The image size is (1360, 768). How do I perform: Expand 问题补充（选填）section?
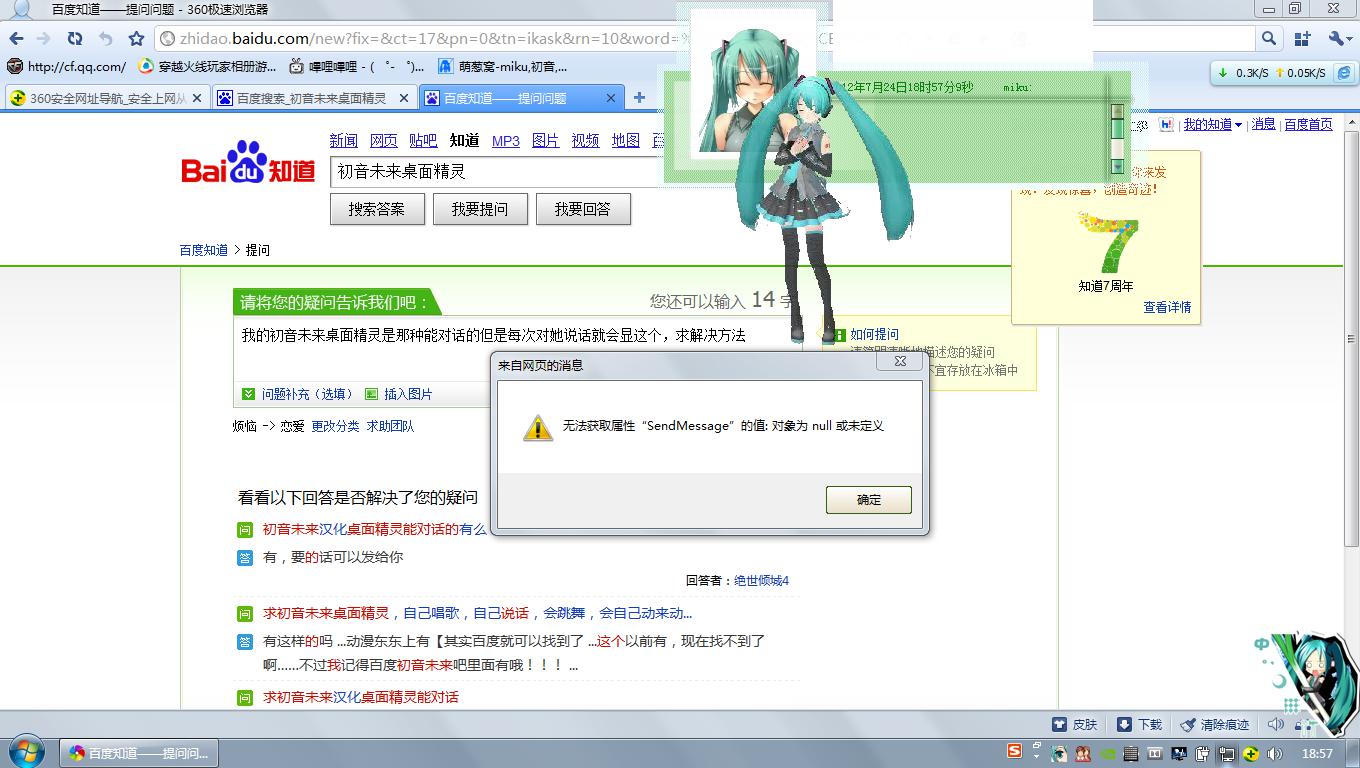coord(299,394)
